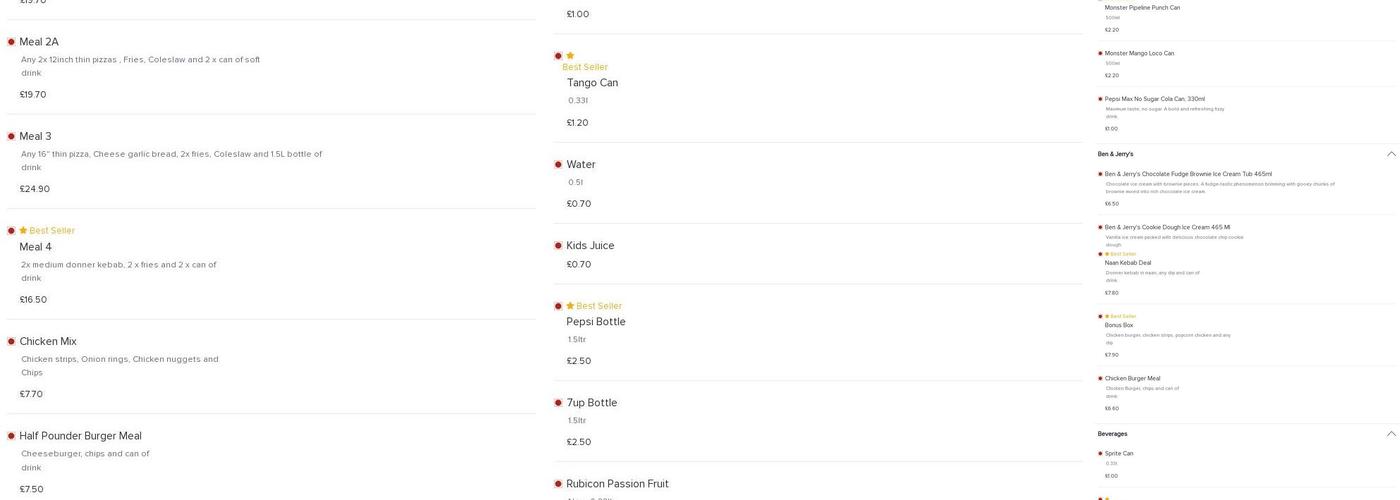Screen dimensions: 1400x500
Task: Click the Sprite Can item under Beverages
Action: tap(1119, 454)
